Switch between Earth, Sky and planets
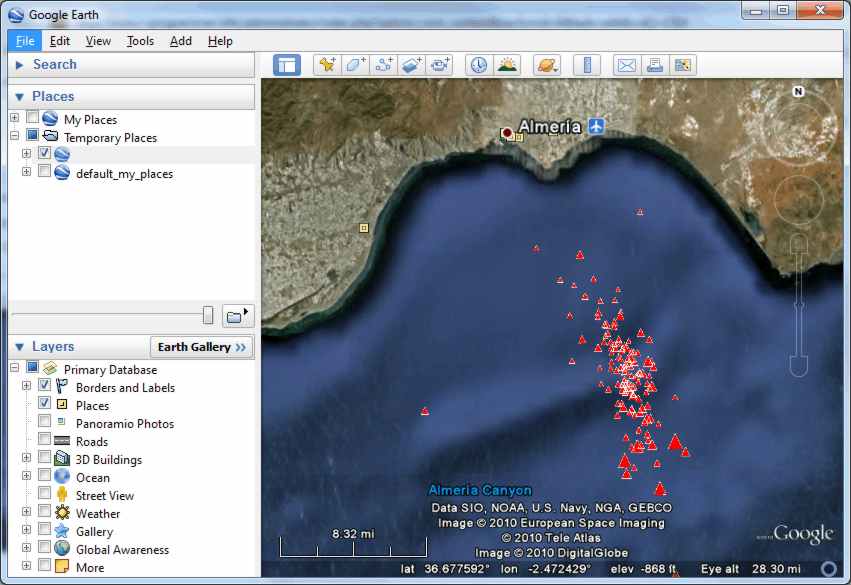 click(x=547, y=65)
